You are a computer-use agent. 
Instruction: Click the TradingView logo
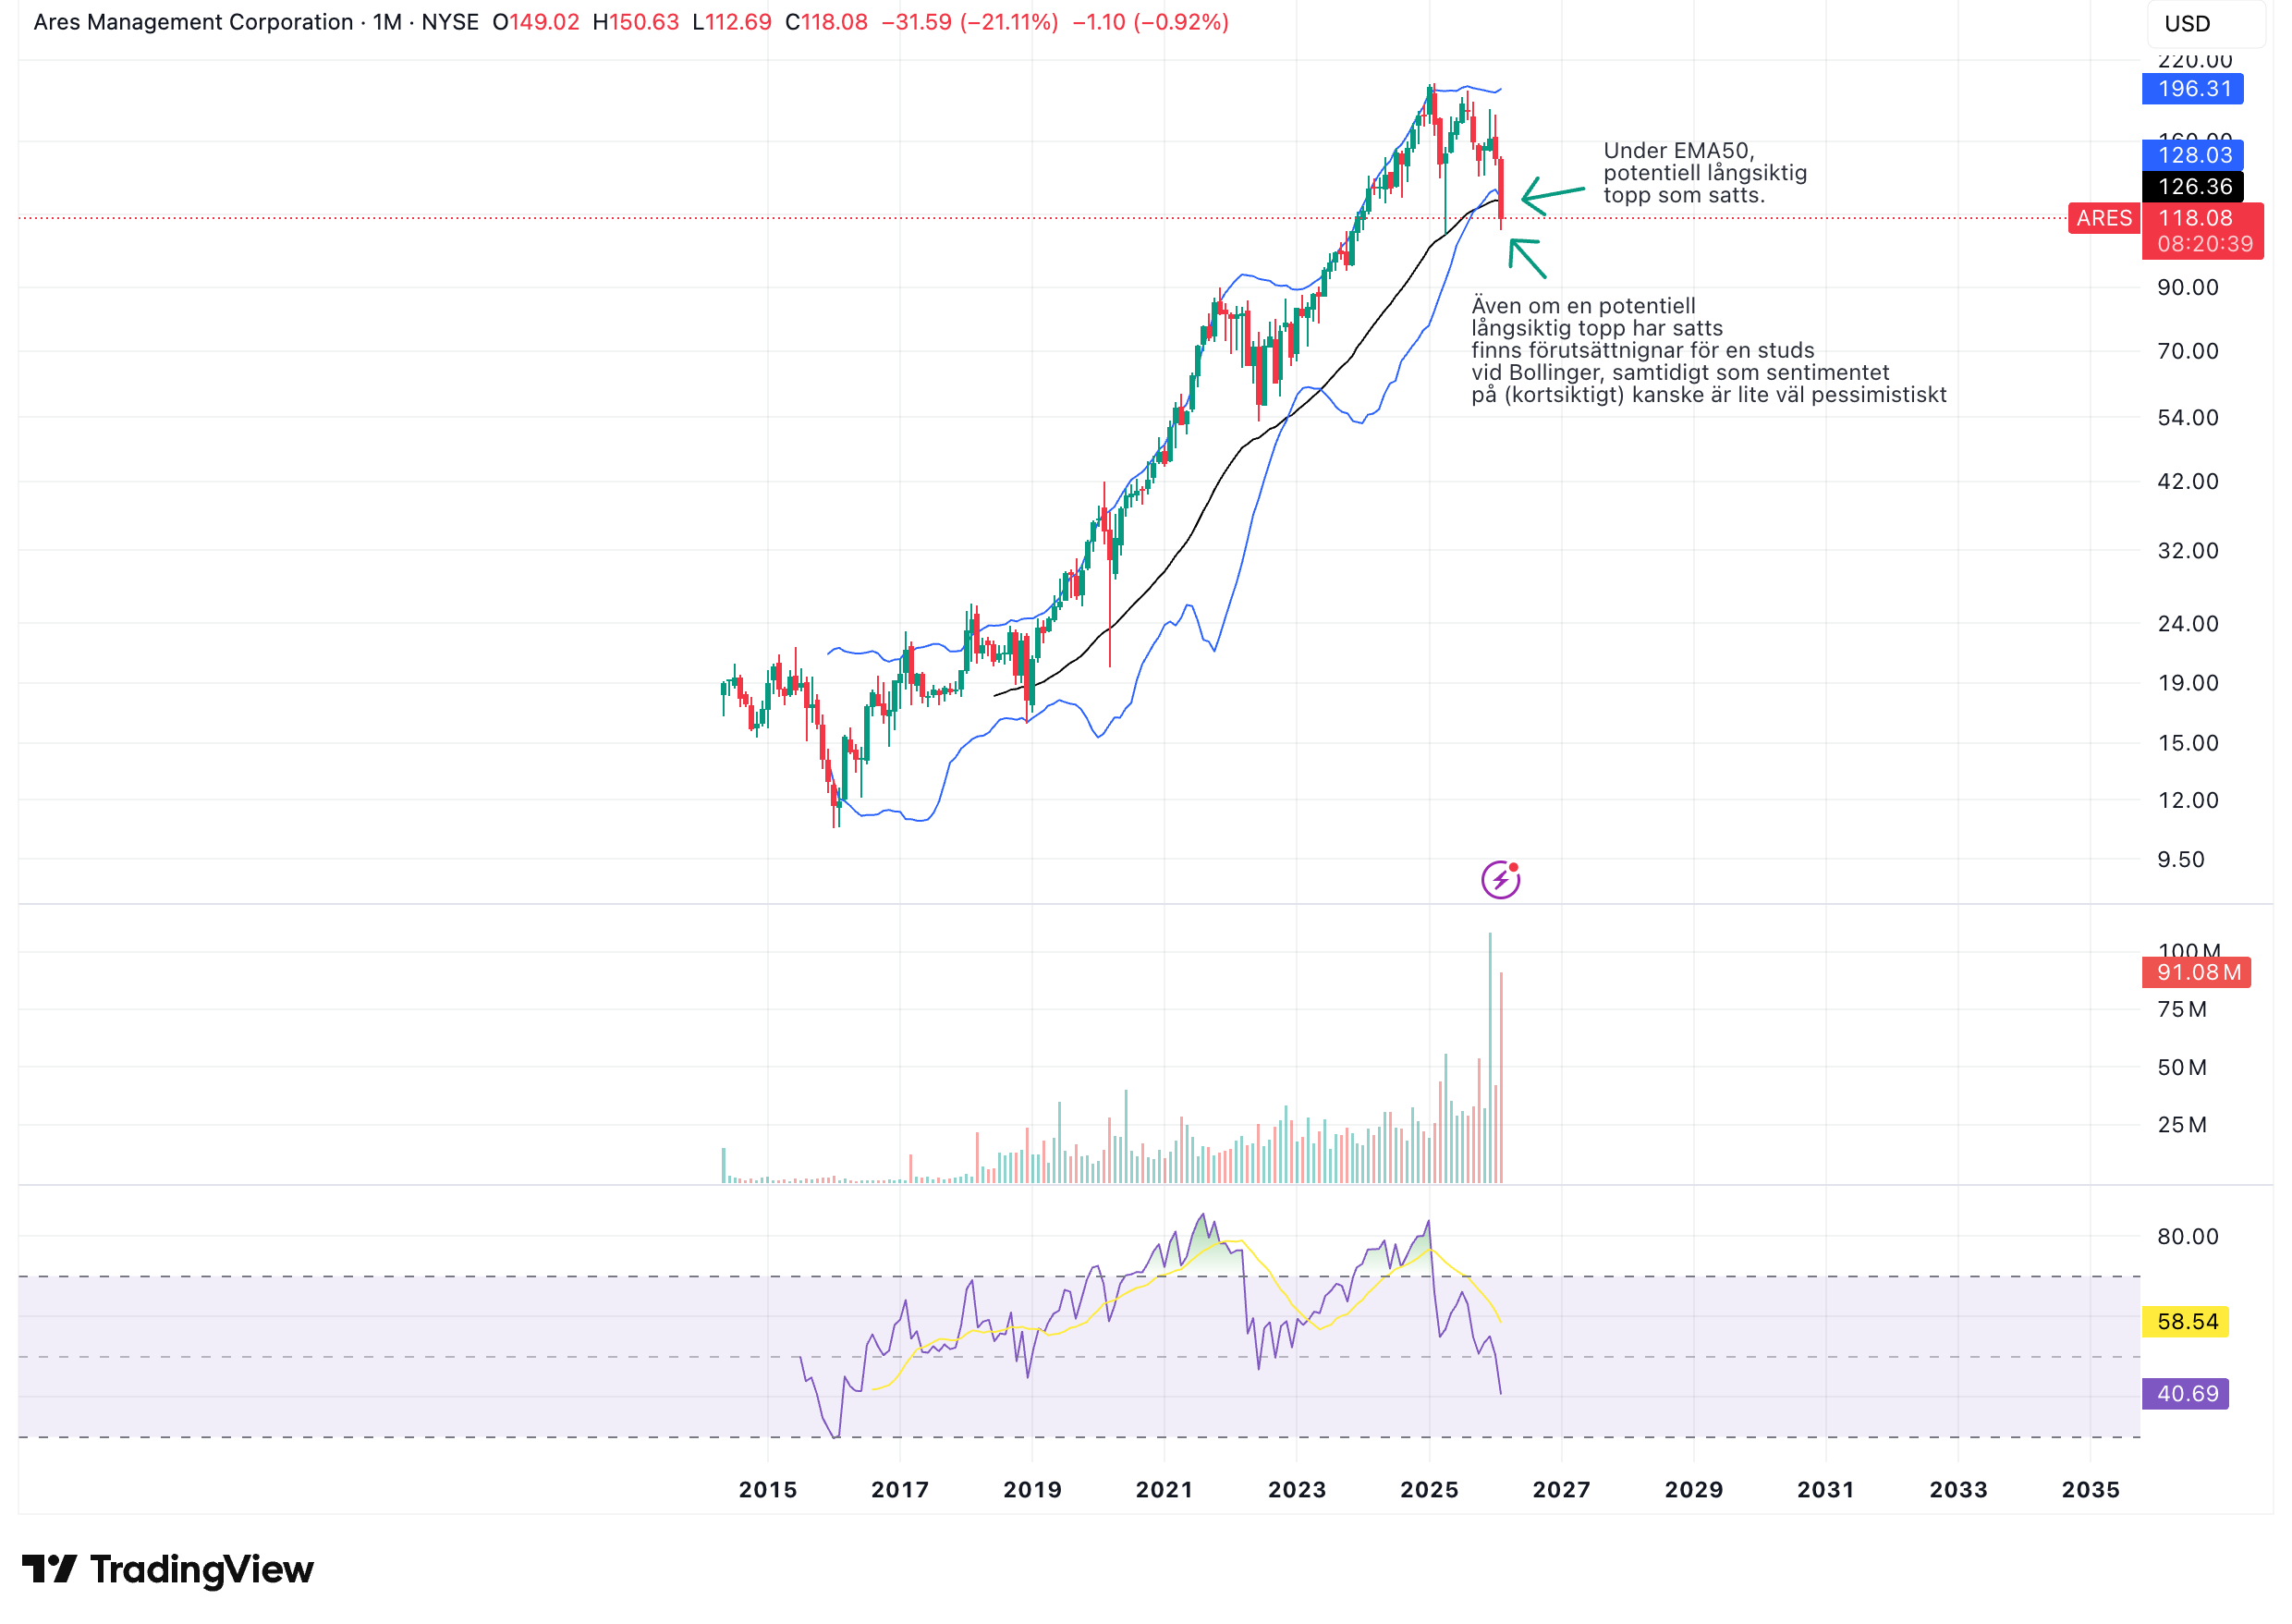coord(167,1569)
